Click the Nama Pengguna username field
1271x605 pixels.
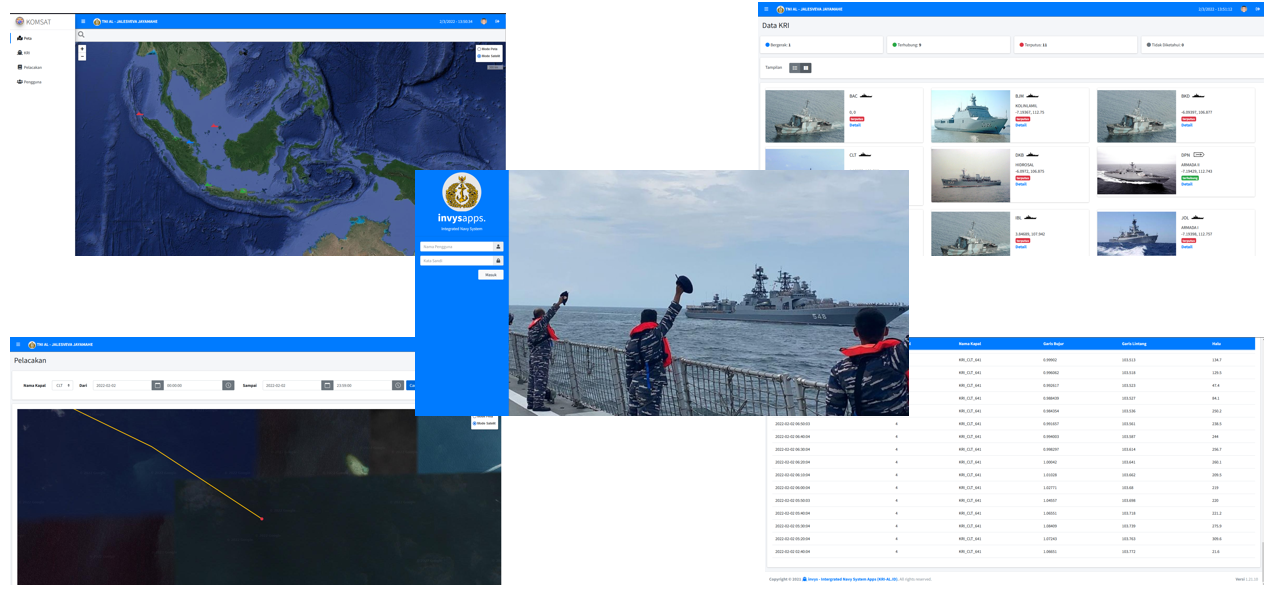pyautogui.click(x=456, y=246)
